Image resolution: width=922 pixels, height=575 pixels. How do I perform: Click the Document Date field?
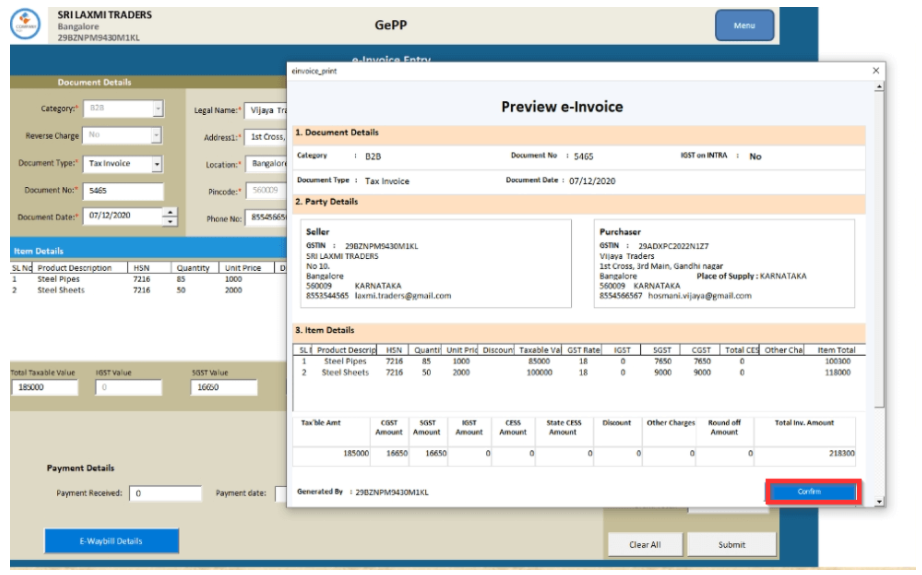pos(122,216)
